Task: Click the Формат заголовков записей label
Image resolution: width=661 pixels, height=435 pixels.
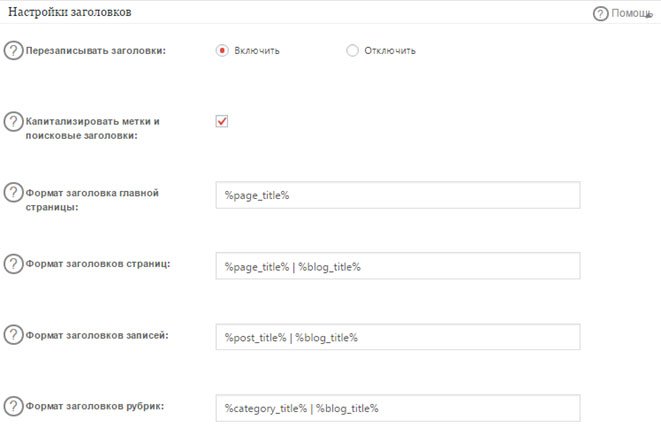Action: (x=97, y=335)
